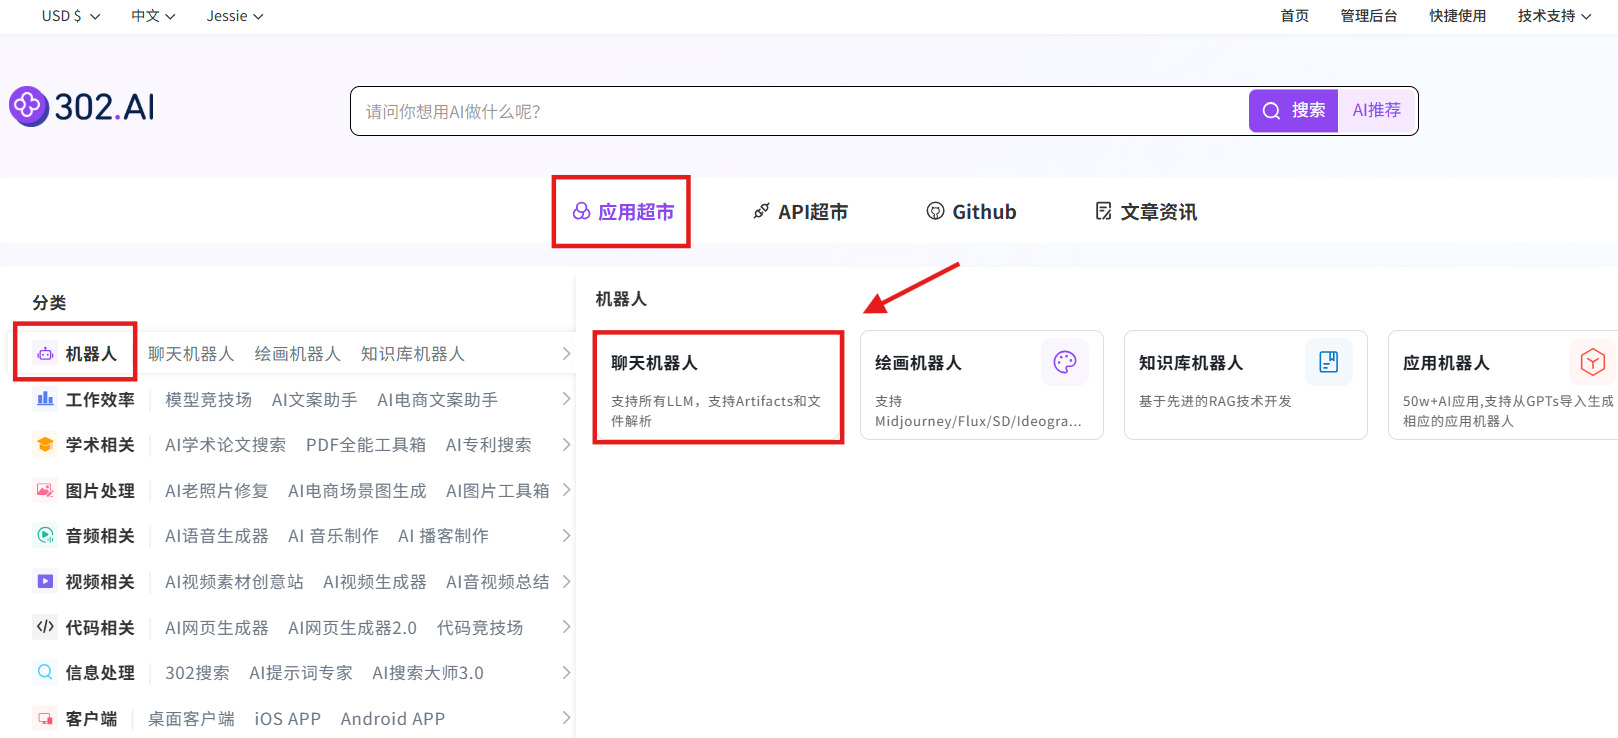Select the 学术相关 category
This screenshot has width=1618, height=738.
coord(100,444)
